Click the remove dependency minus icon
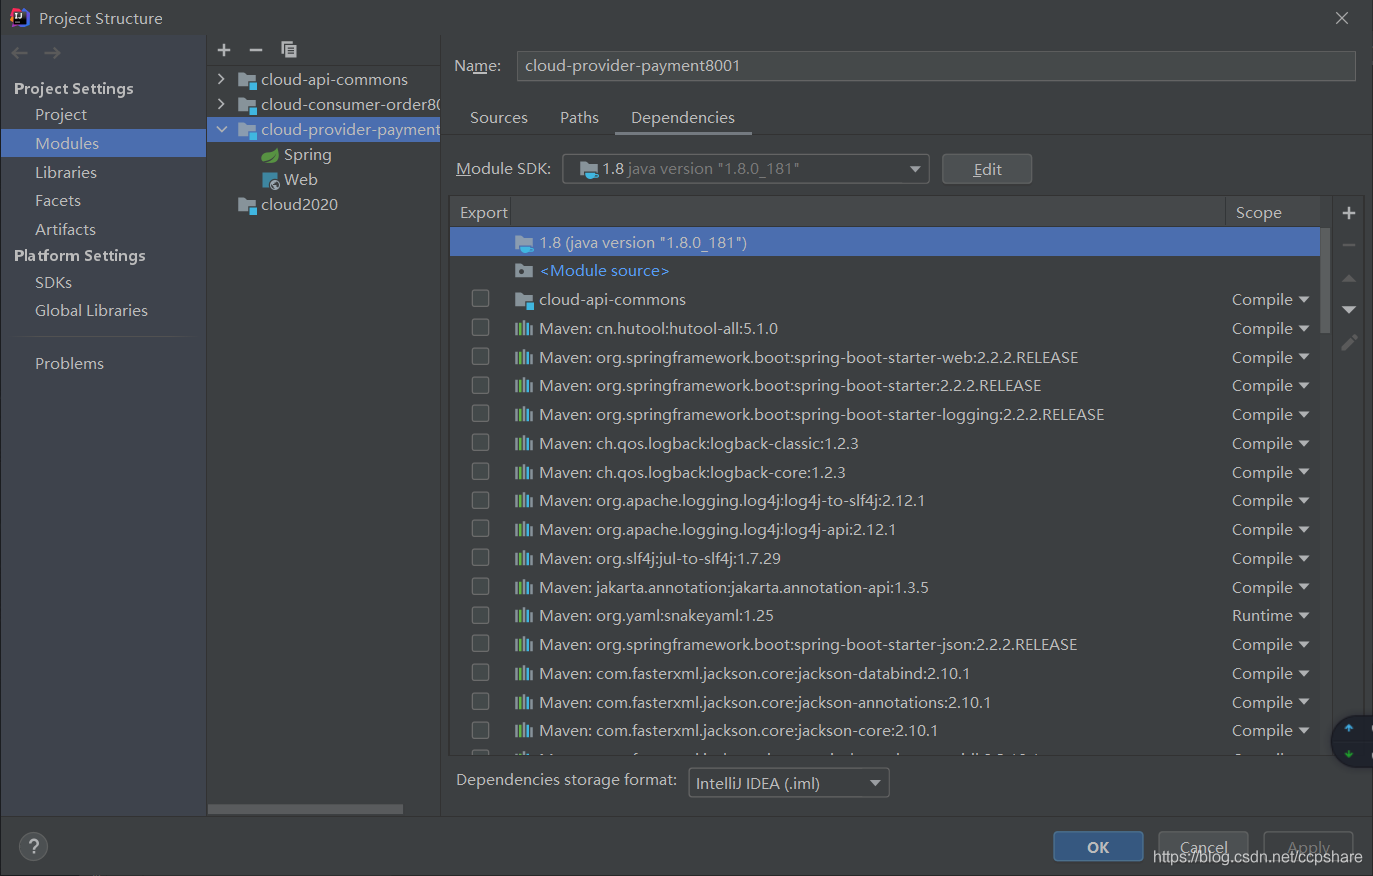The width and height of the screenshot is (1373, 876). pos(1349,245)
